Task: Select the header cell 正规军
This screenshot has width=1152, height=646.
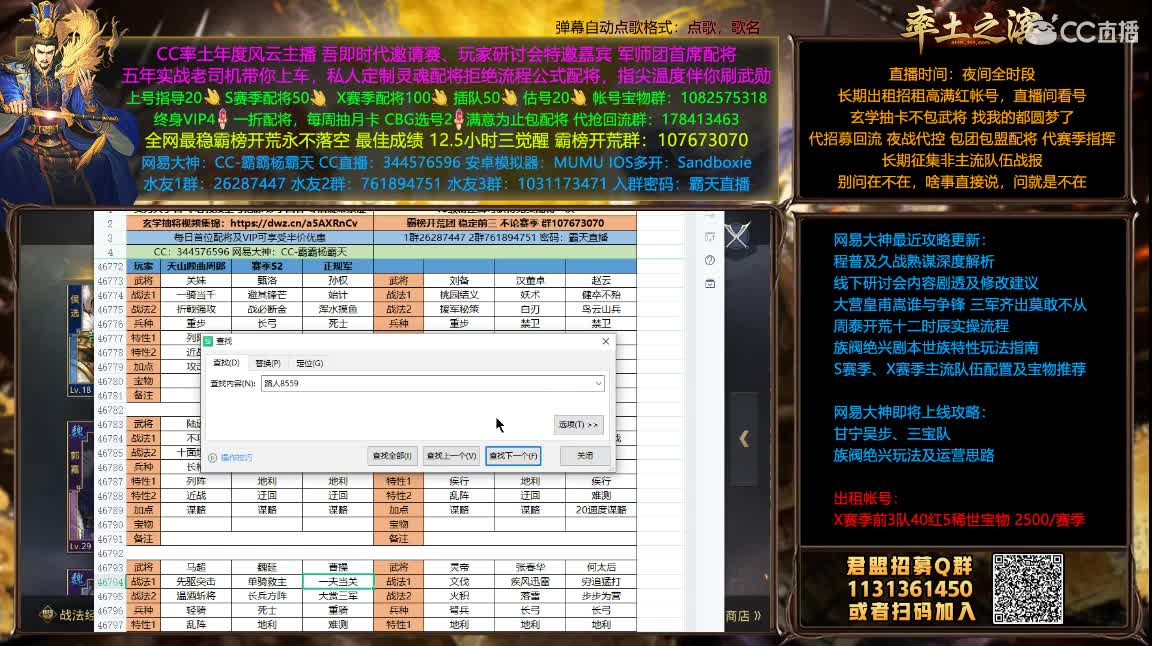Action: (338, 266)
